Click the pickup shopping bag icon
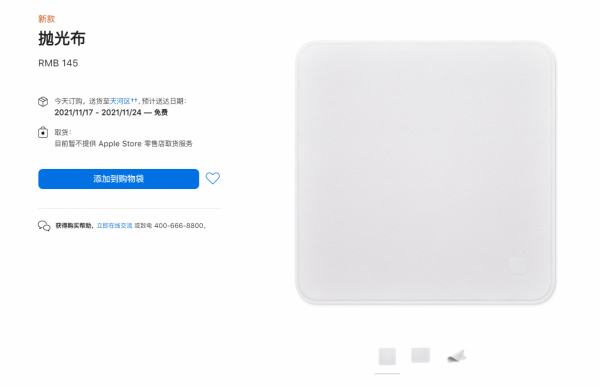This screenshot has height=387, width=600. 43,132
